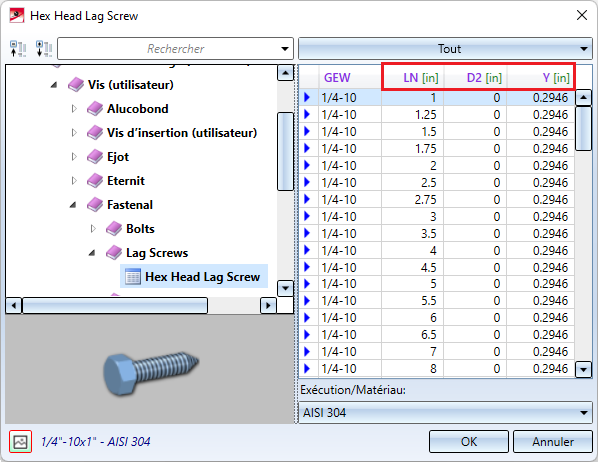Select the Fastenal tree label
598x462 pixels.
(x=130, y=205)
